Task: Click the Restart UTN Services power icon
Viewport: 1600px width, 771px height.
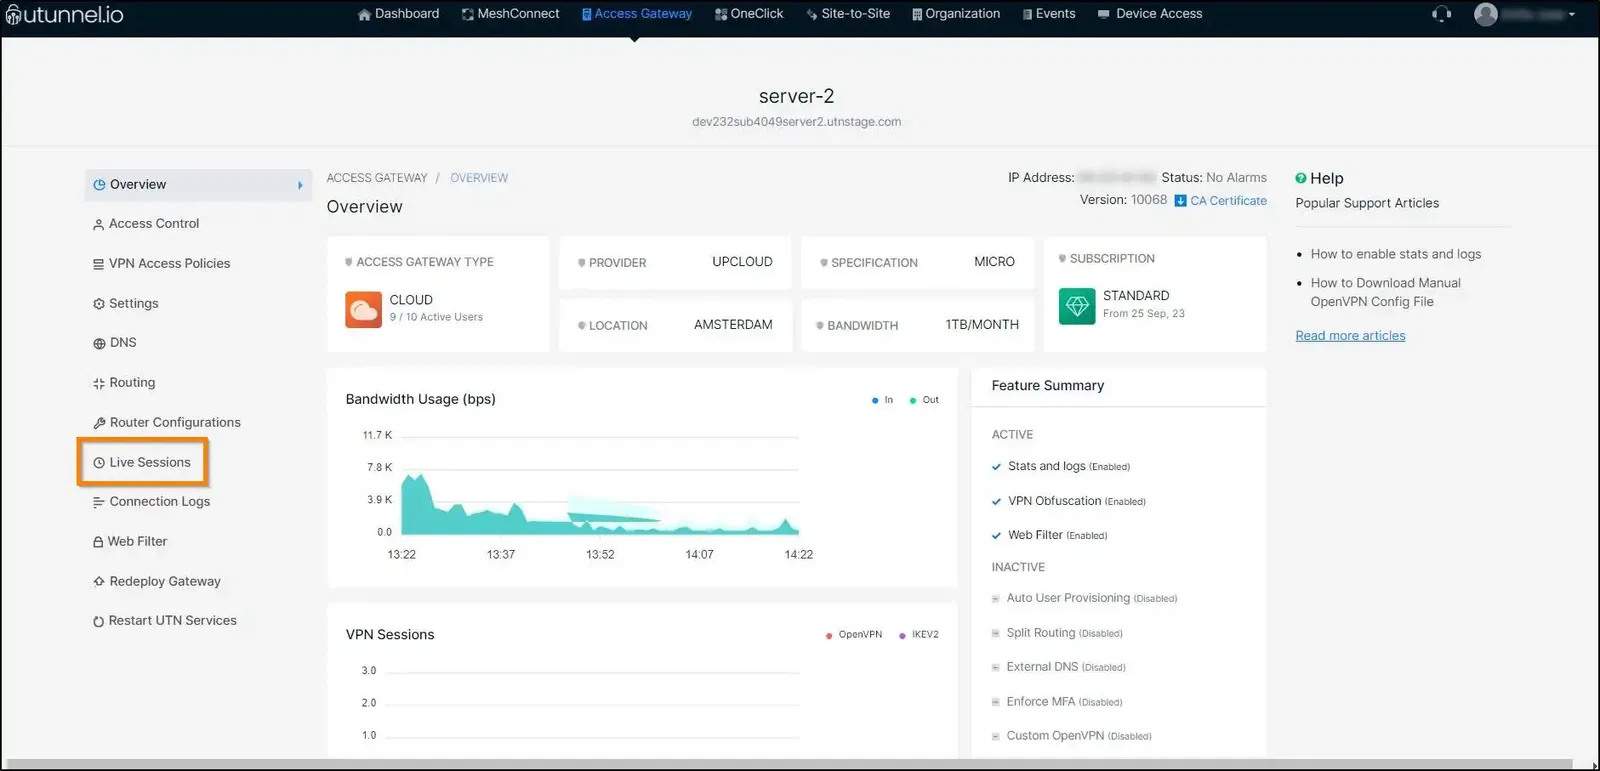Action: point(98,622)
